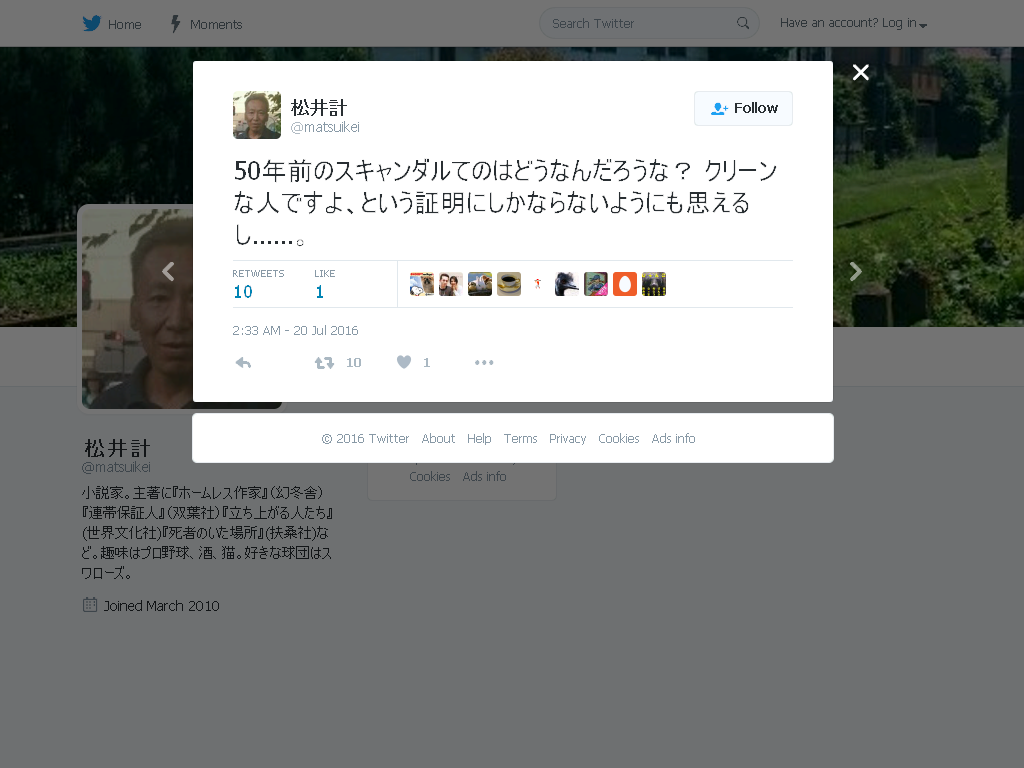Open the like count of 1
This screenshot has height=768, width=1024.
pos(319,292)
